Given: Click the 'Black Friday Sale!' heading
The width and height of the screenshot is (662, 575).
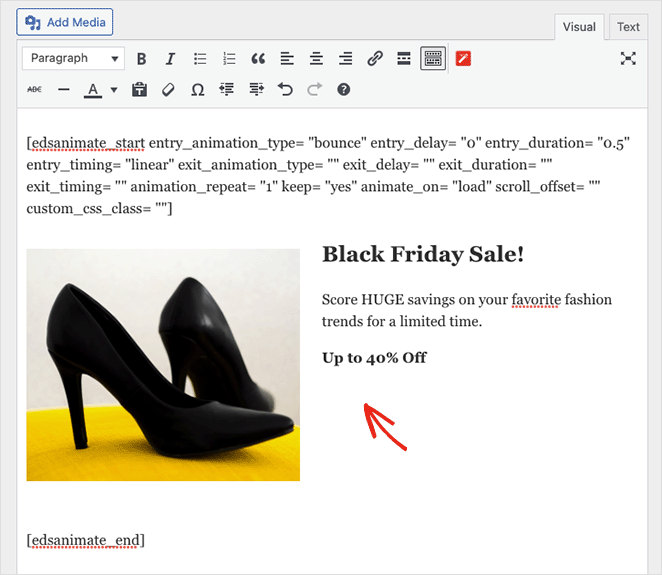Looking at the screenshot, I should [423, 255].
